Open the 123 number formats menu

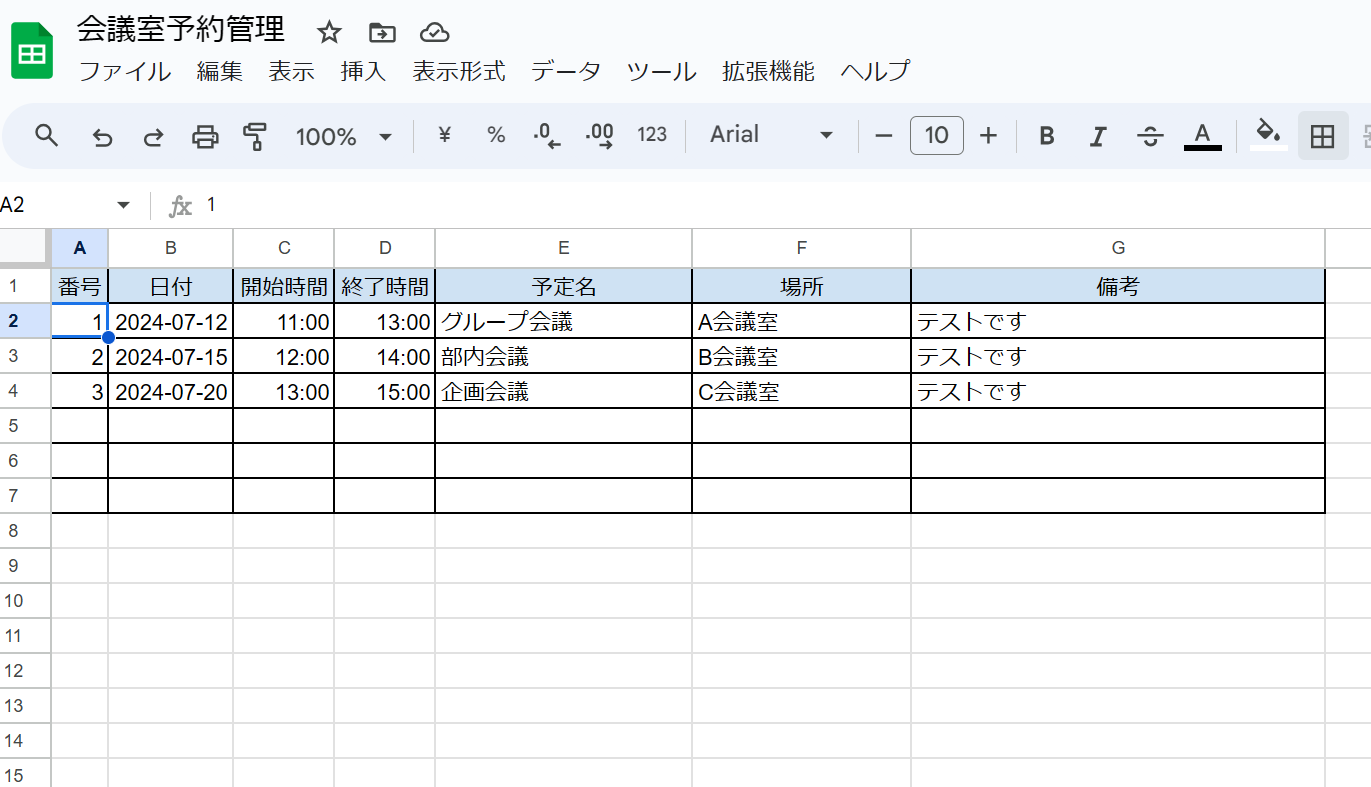[x=652, y=135]
